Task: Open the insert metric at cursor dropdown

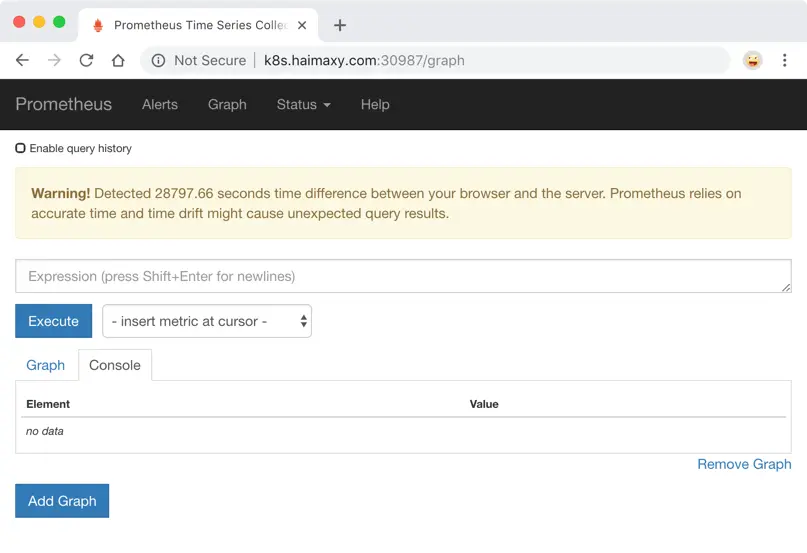Action: tap(207, 321)
